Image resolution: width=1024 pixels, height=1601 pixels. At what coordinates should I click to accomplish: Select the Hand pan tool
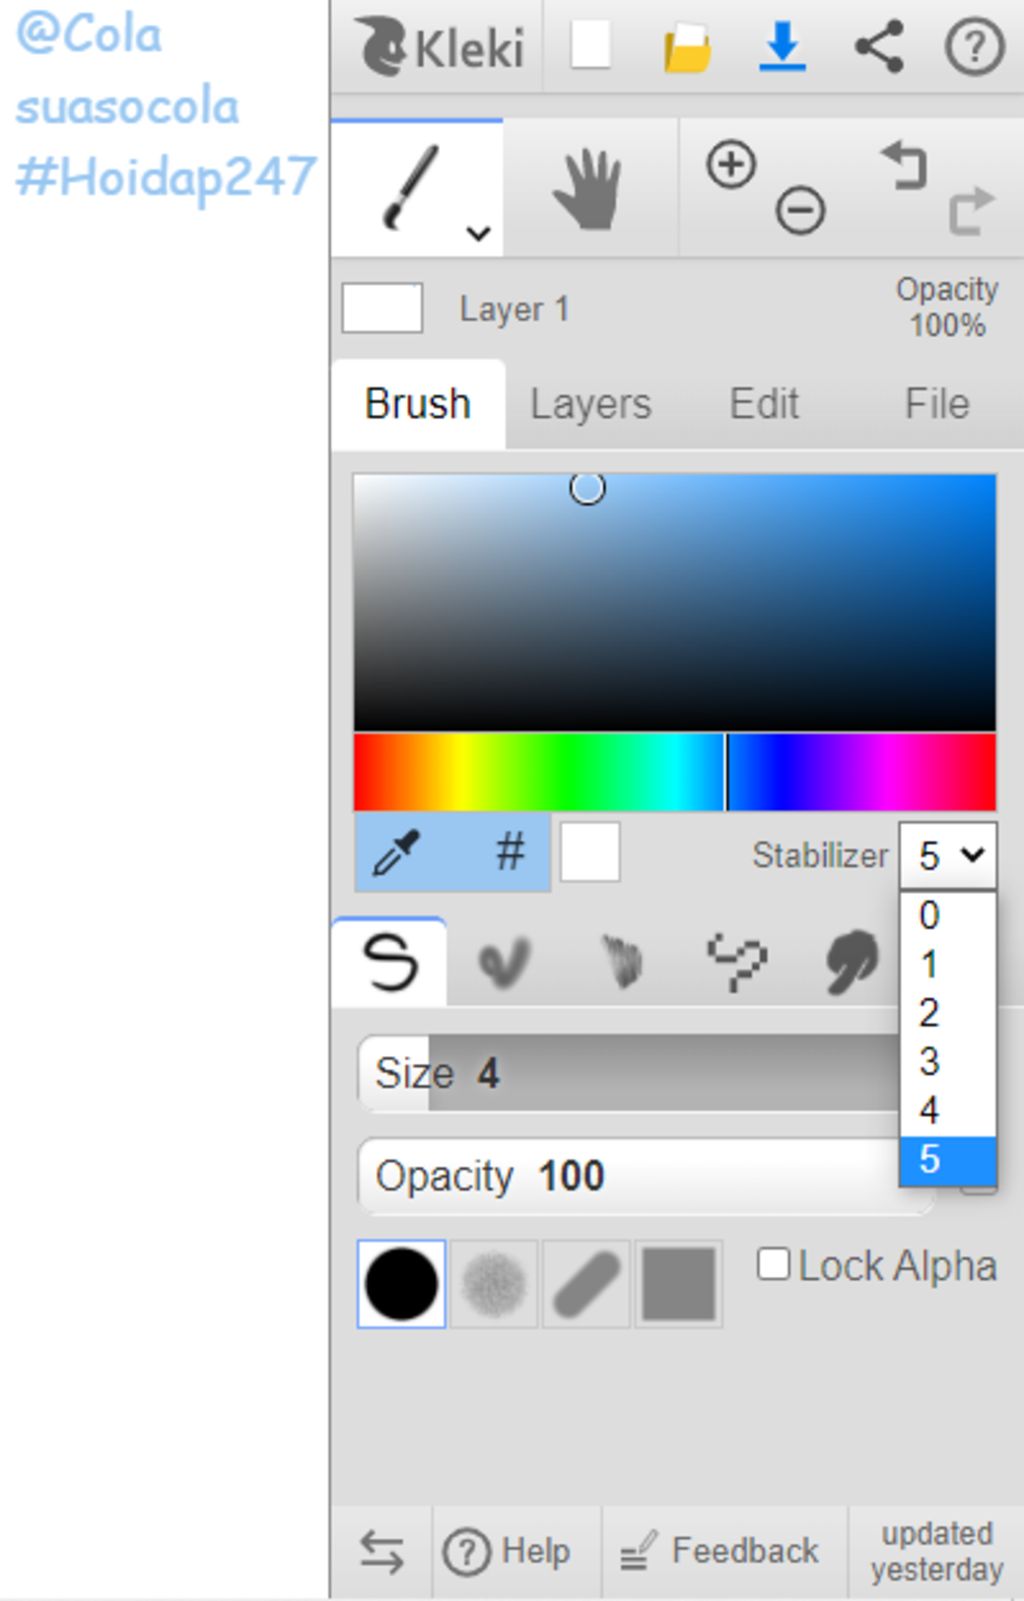pyautogui.click(x=587, y=188)
